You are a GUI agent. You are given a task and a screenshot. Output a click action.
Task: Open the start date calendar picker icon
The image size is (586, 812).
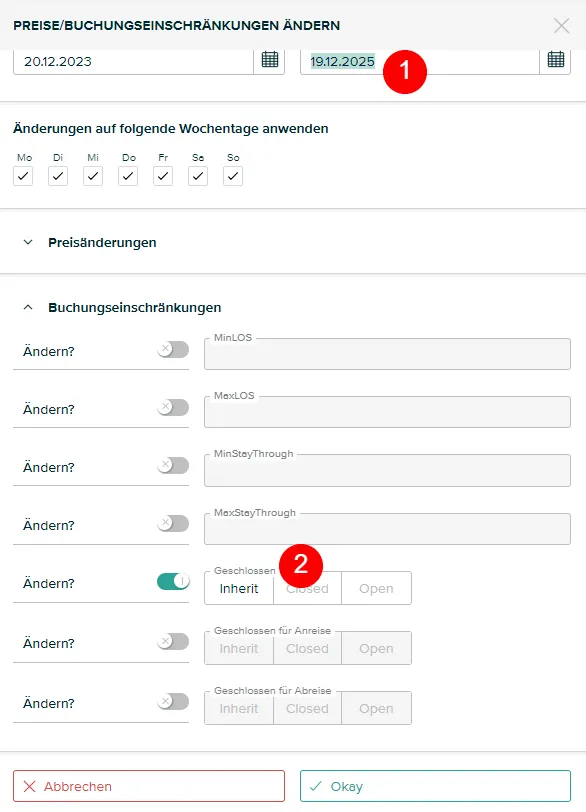click(x=269, y=60)
